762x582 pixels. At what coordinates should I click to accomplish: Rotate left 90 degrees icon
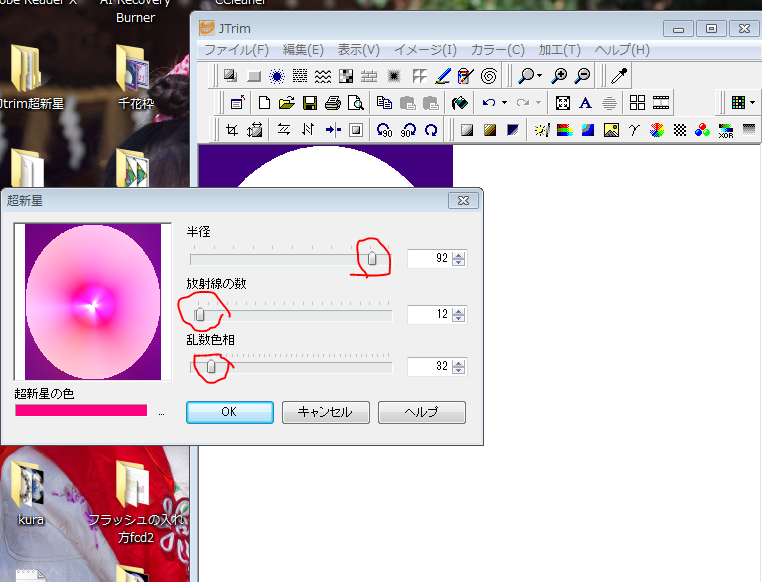click(x=384, y=130)
